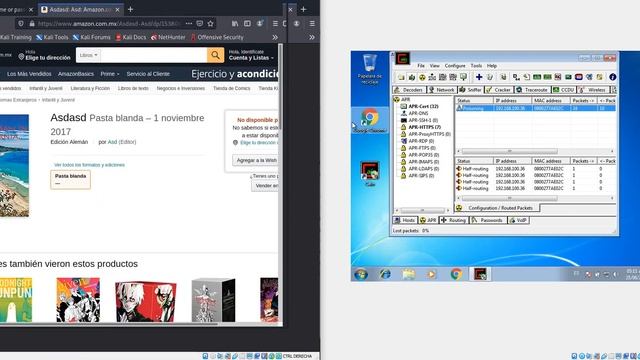Open Cain's File menu

[x=421, y=66]
